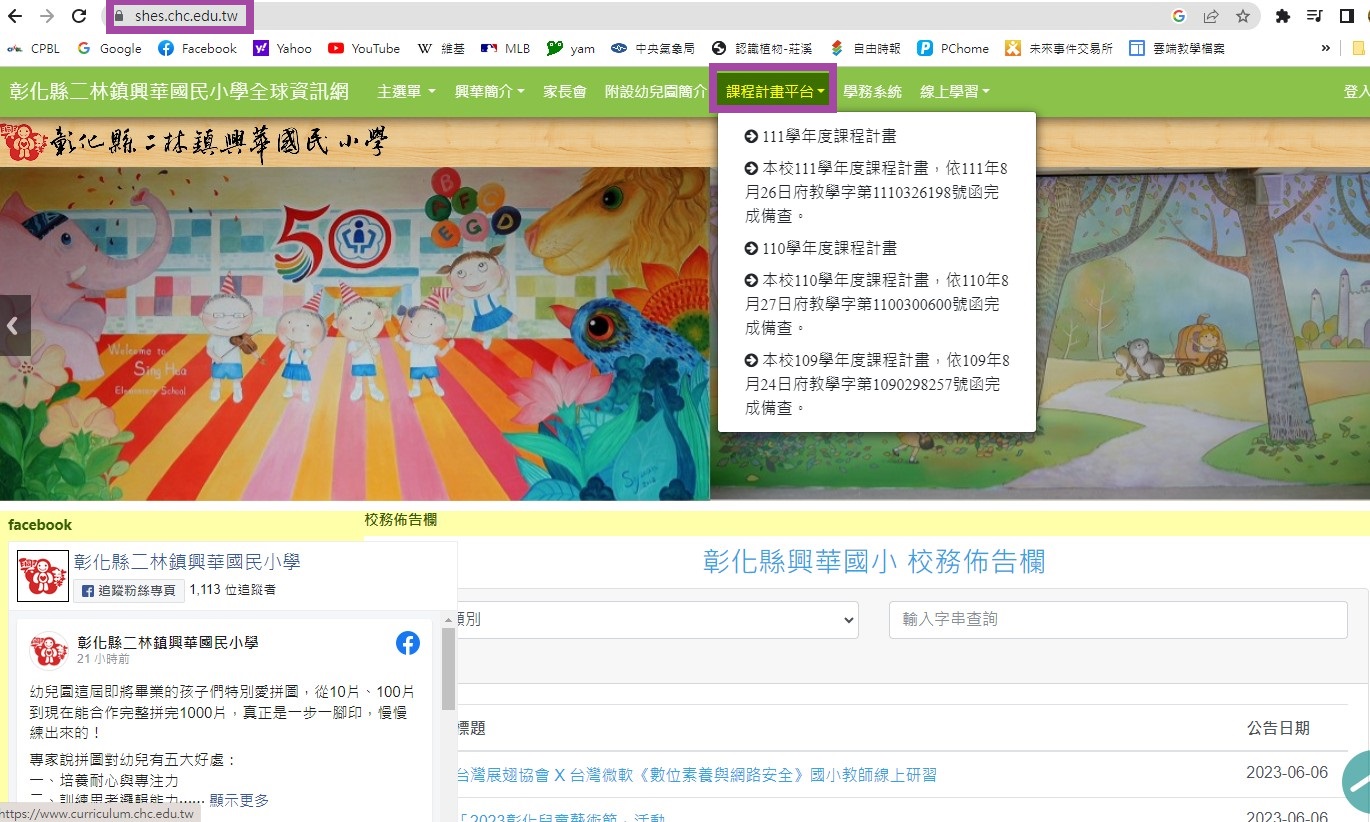Open the 2023彰化兒童藝術節 活動 announcement

pos(560,818)
